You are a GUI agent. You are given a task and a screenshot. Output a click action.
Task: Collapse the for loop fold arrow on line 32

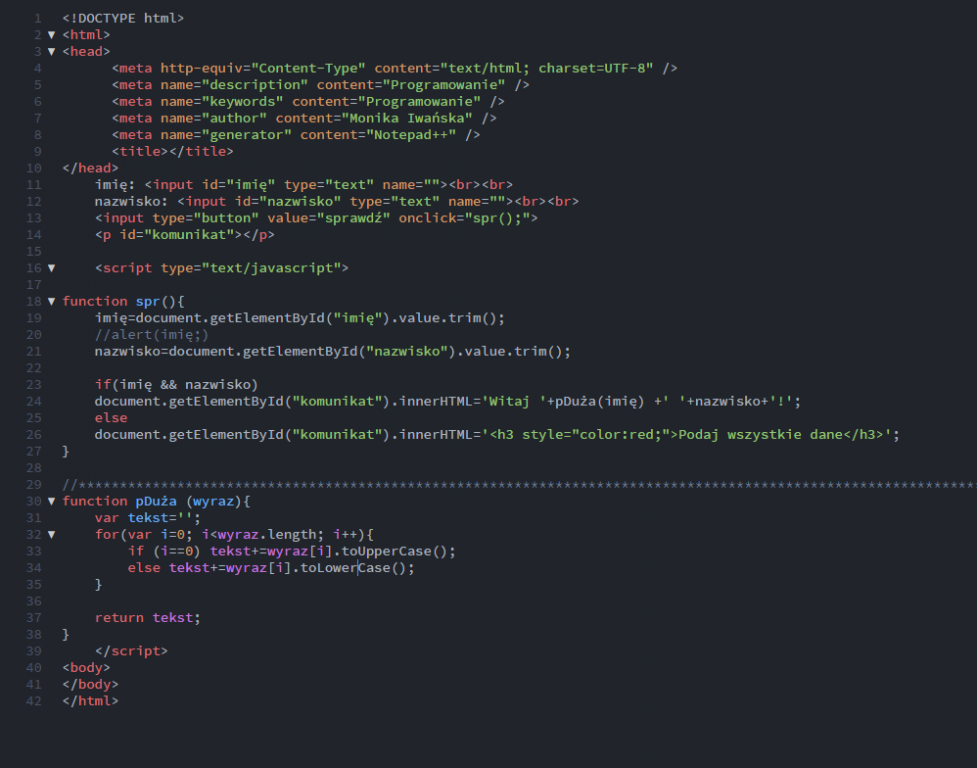pyautogui.click(x=52, y=534)
